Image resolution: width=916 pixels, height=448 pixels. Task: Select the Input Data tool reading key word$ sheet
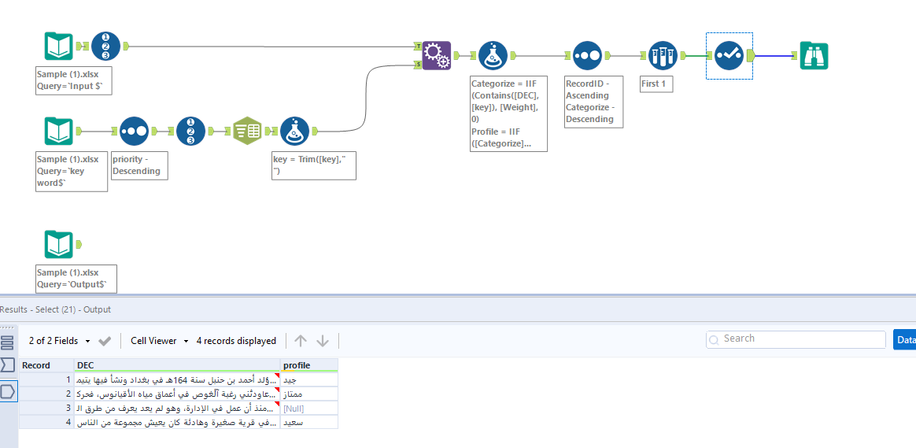[59, 131]
